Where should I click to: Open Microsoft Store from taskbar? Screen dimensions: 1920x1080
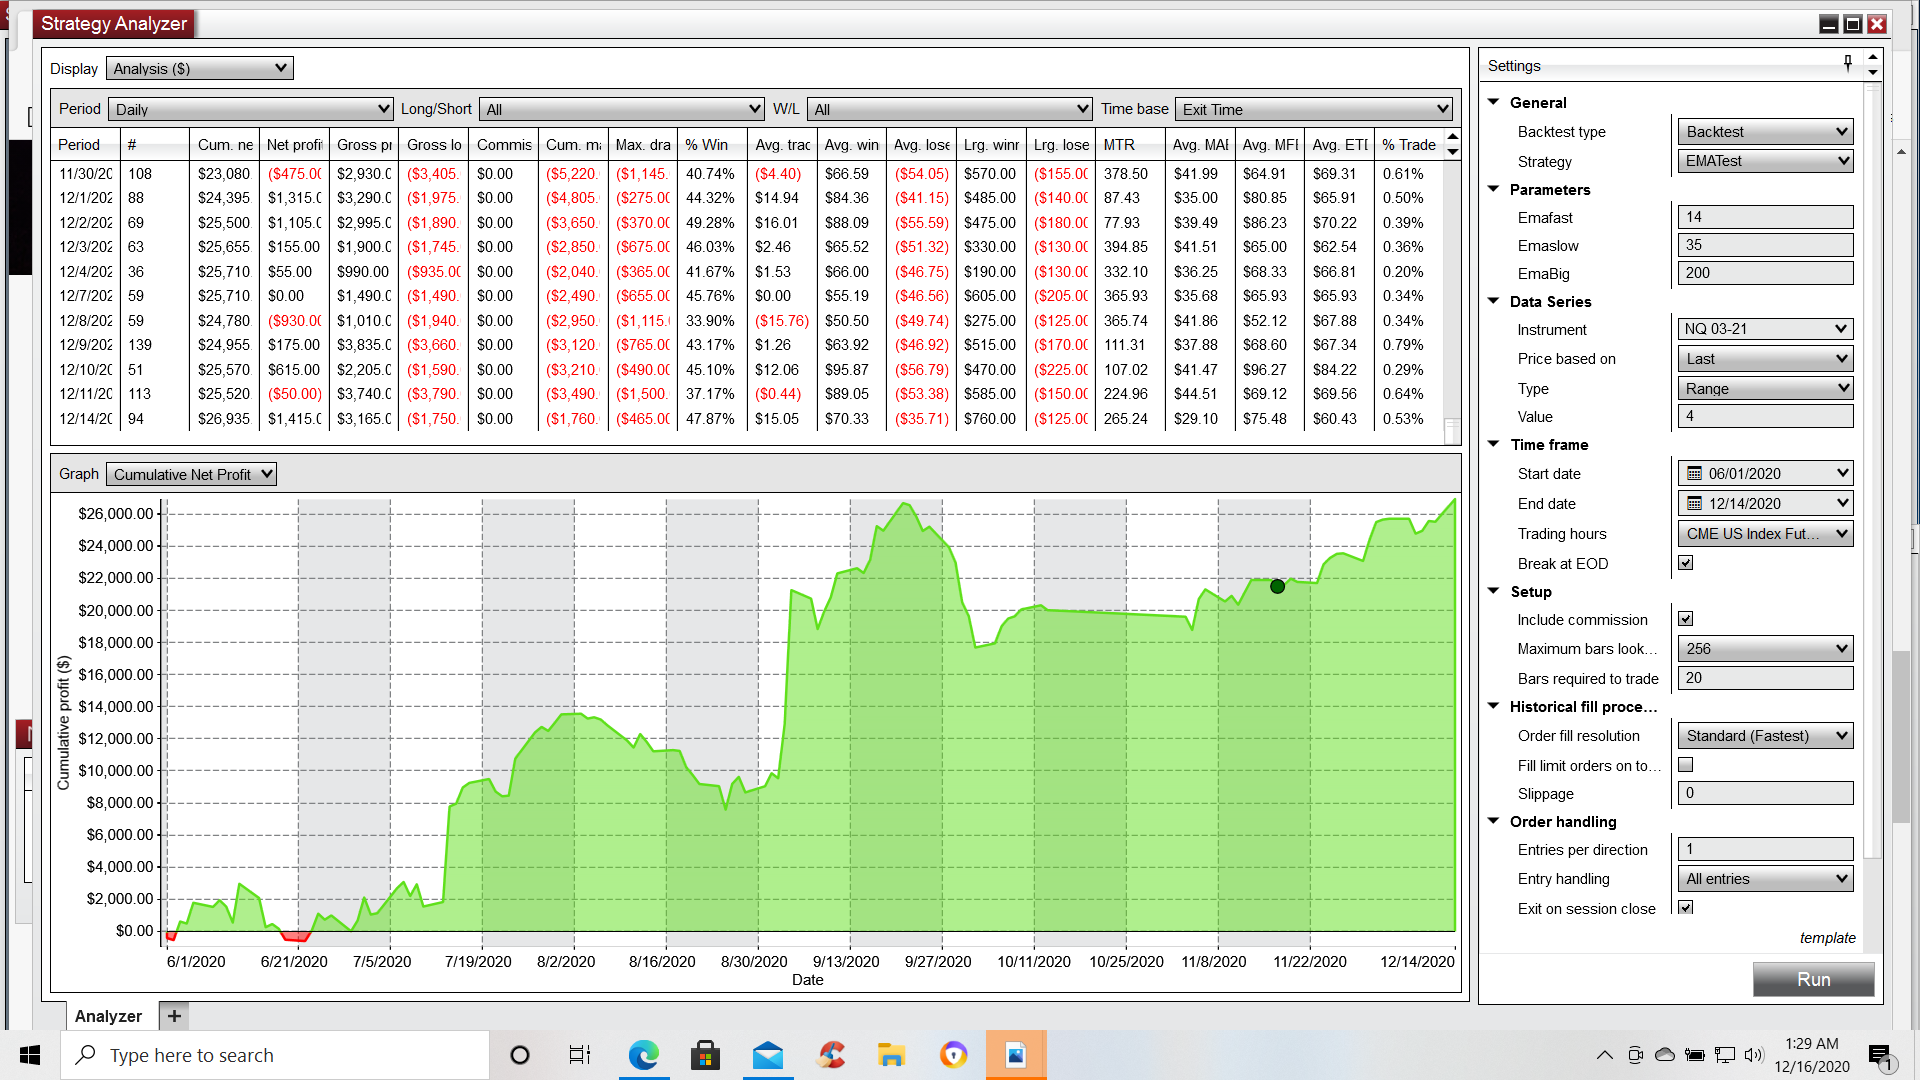(x=706, y=1055)
